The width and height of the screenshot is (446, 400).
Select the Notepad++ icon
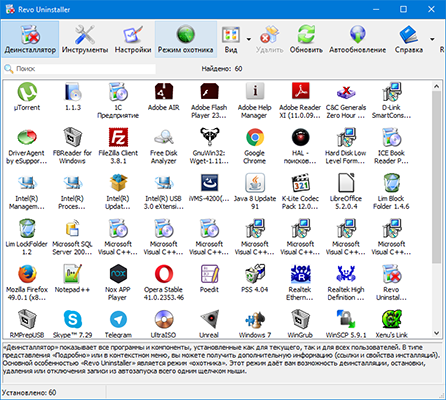[72, 274]
